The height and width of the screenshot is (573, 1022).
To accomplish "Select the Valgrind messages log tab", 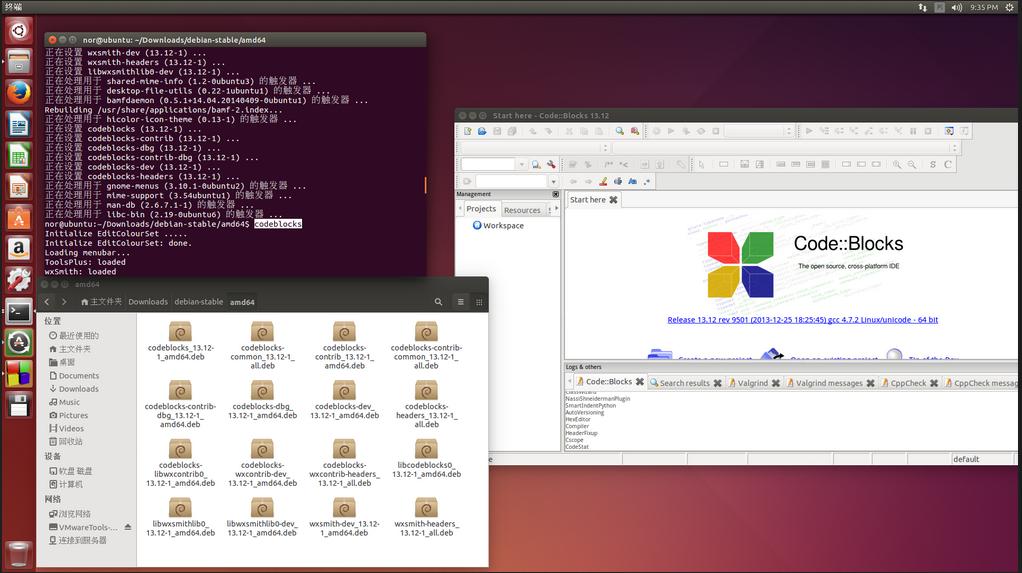I will tap(829, 383).
